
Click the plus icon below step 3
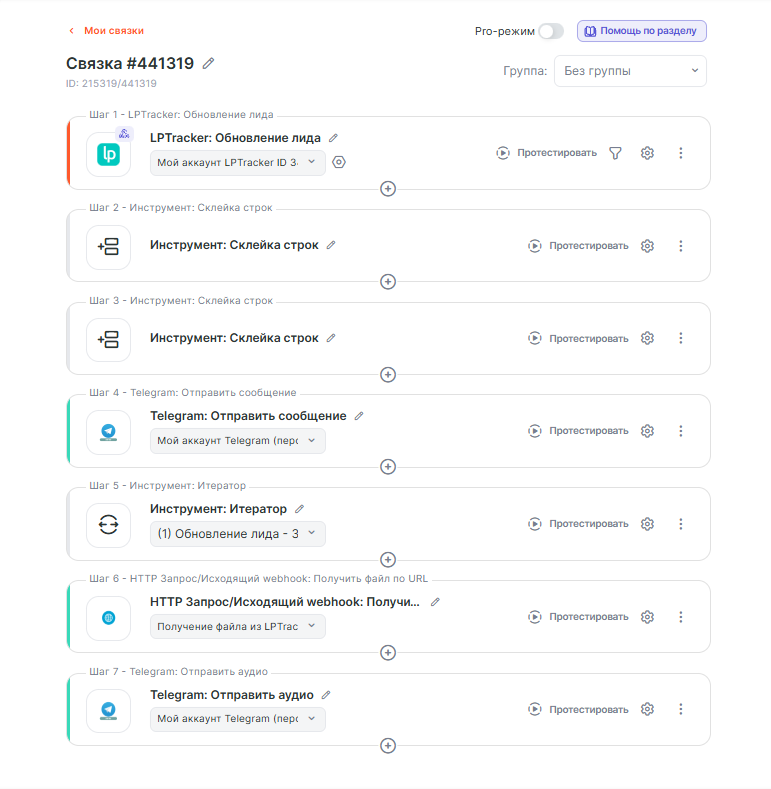click(x=388, y=374)
